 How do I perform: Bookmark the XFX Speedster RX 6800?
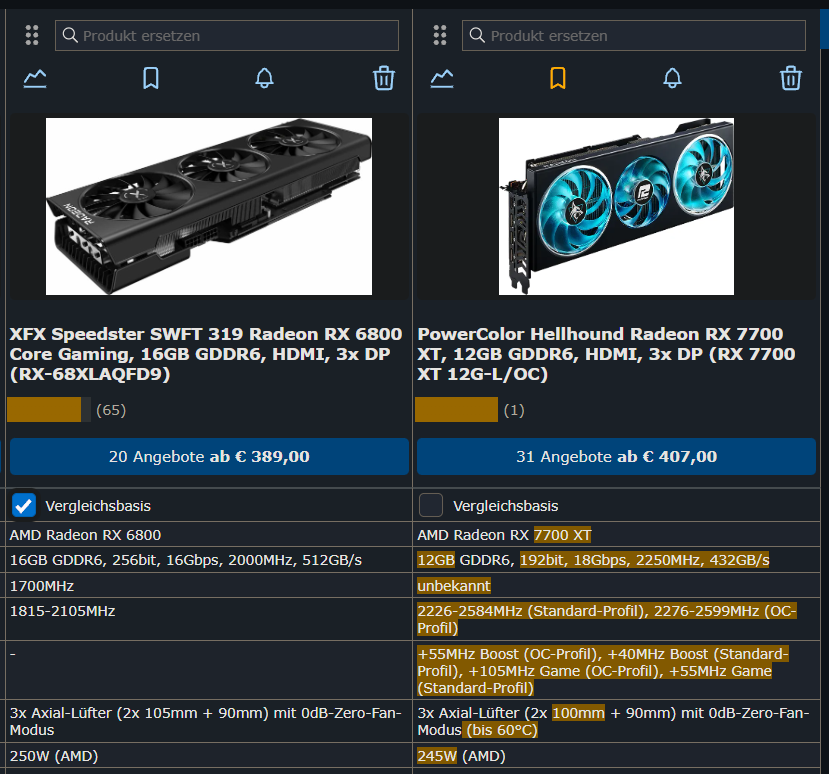click(151, 78)
